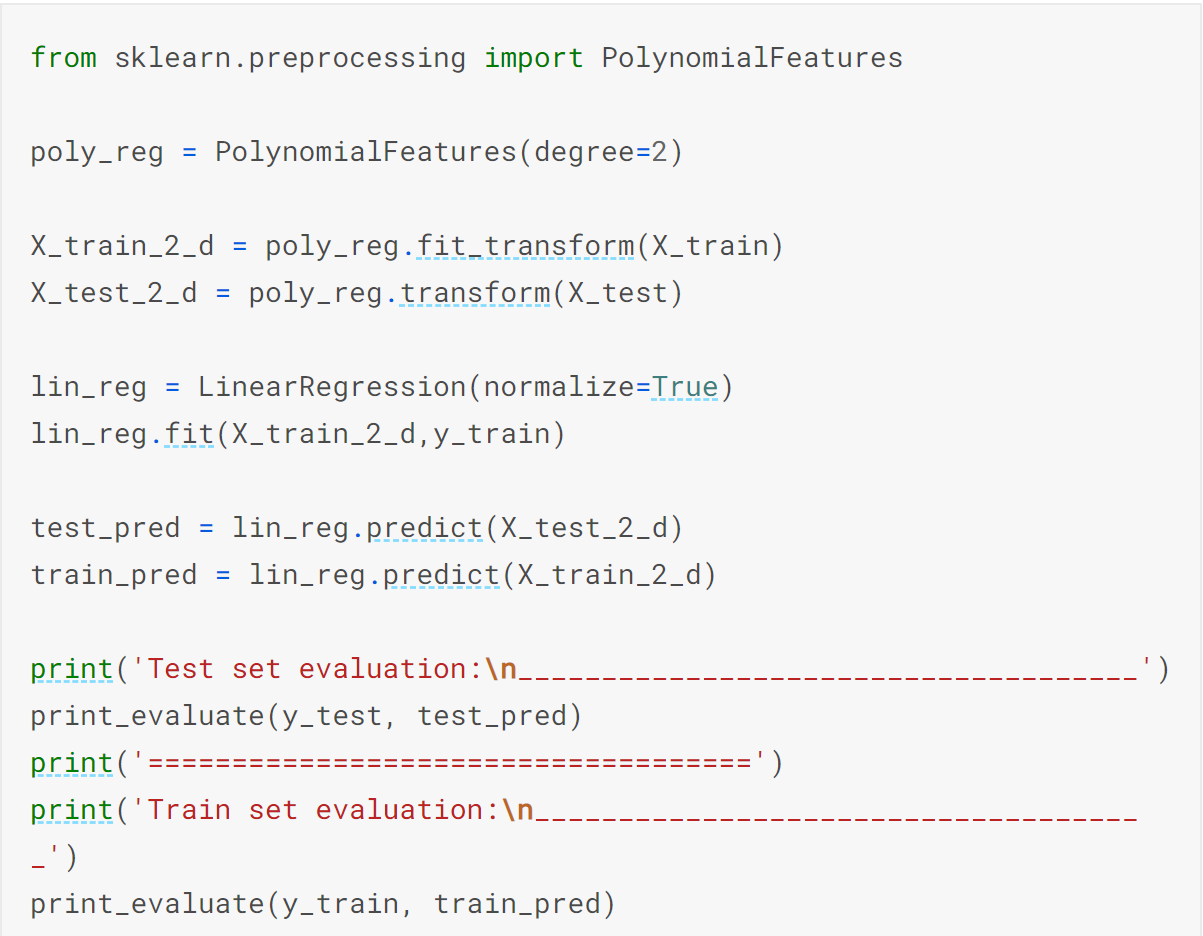Click the first underlined print keyword
Image resolution: width=1203 pixels, height=936 pixels.
coord(72,669)
